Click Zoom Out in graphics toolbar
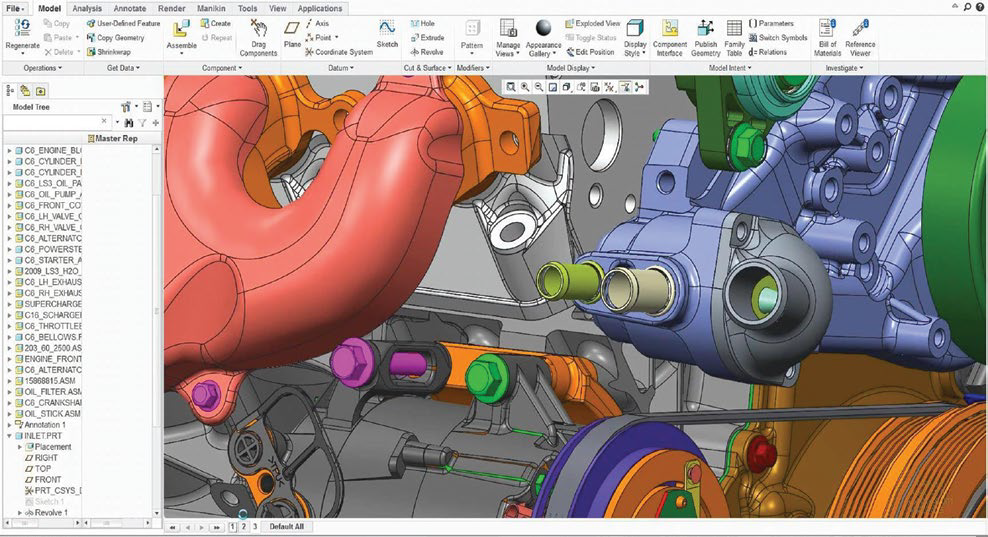This screenshot has height=537, width=988. [x=539, y=88]
